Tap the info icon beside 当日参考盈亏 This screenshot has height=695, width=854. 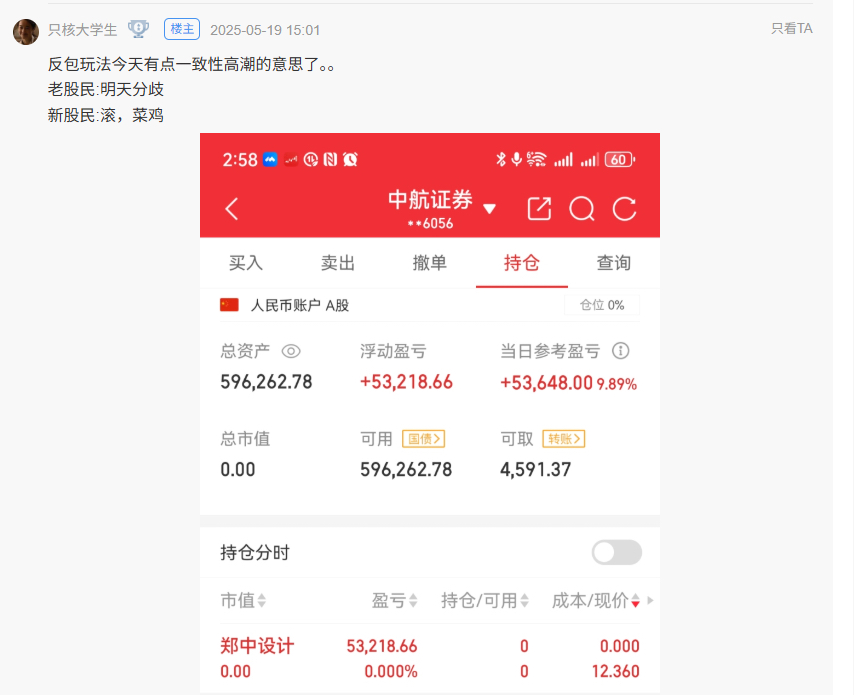click(620, 351)
